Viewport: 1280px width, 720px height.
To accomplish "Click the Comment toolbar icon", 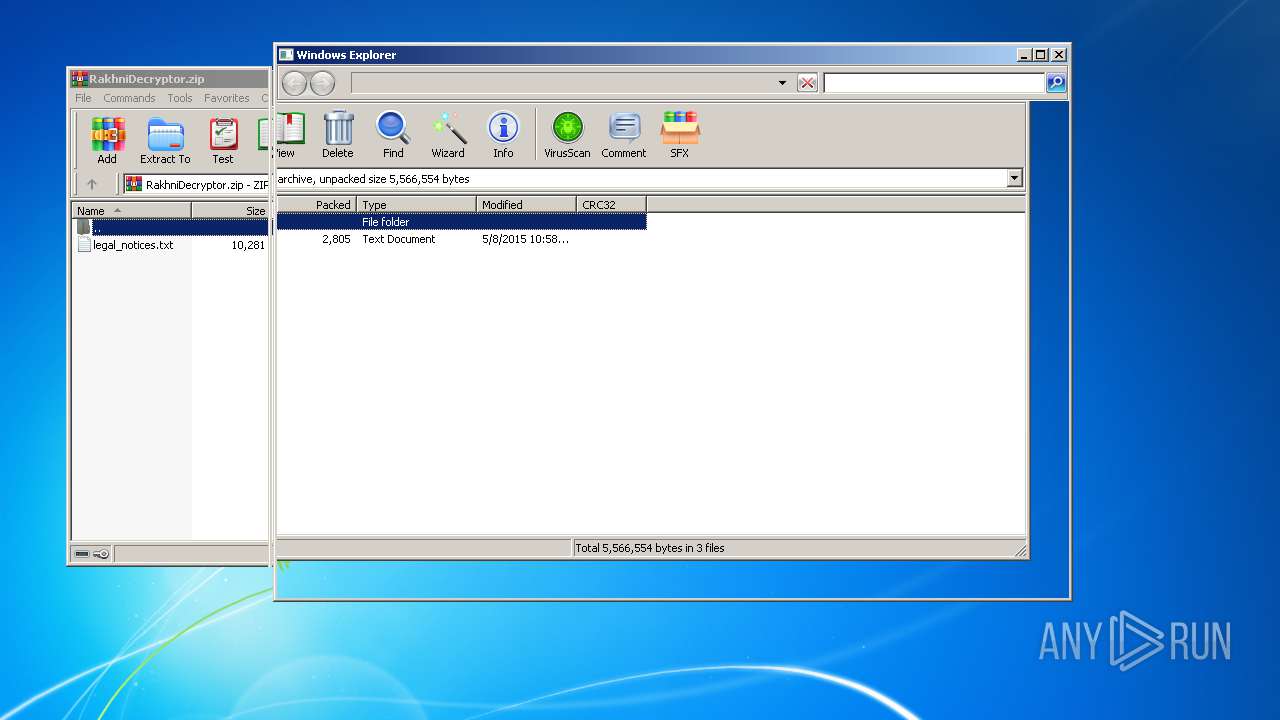I will 624,128.
